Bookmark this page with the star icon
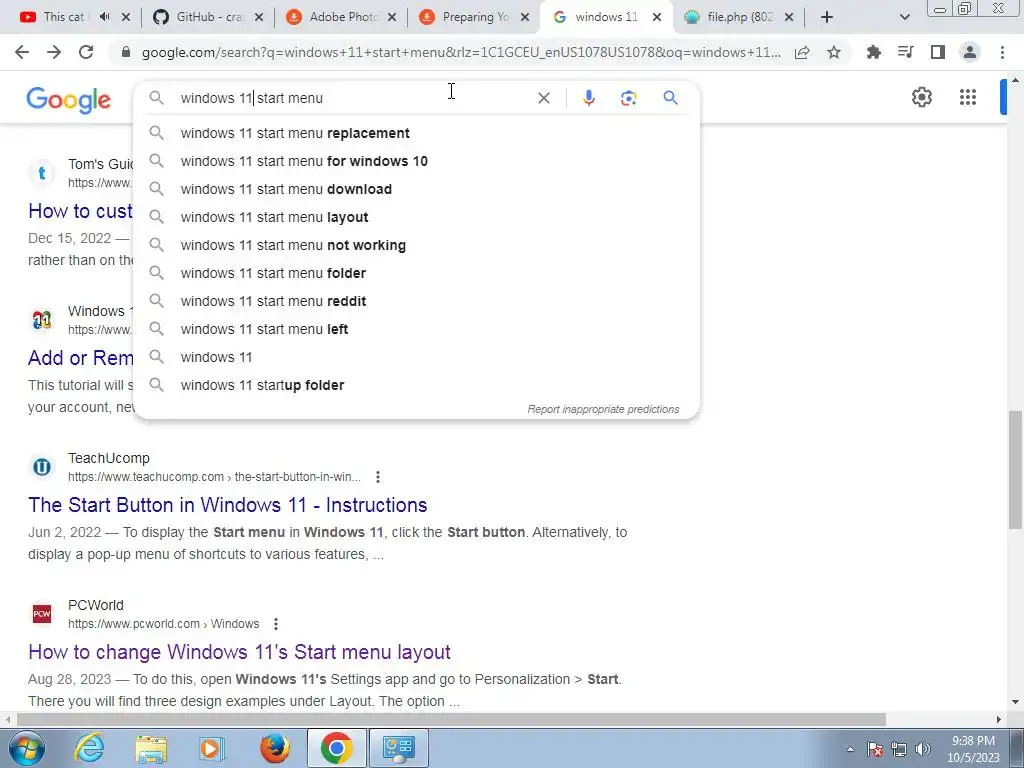Image resolution: width=1024 pixels, height=768 pixels. pos(834,52)
